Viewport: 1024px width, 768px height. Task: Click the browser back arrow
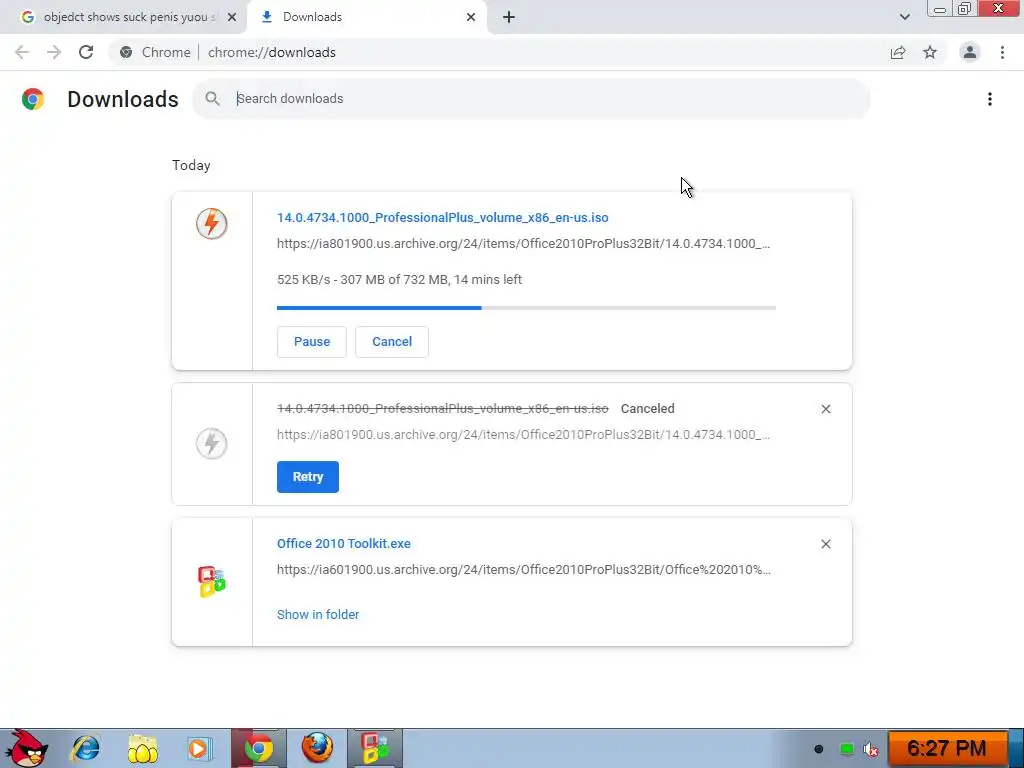pyautogui.click(x=22, y=52)
